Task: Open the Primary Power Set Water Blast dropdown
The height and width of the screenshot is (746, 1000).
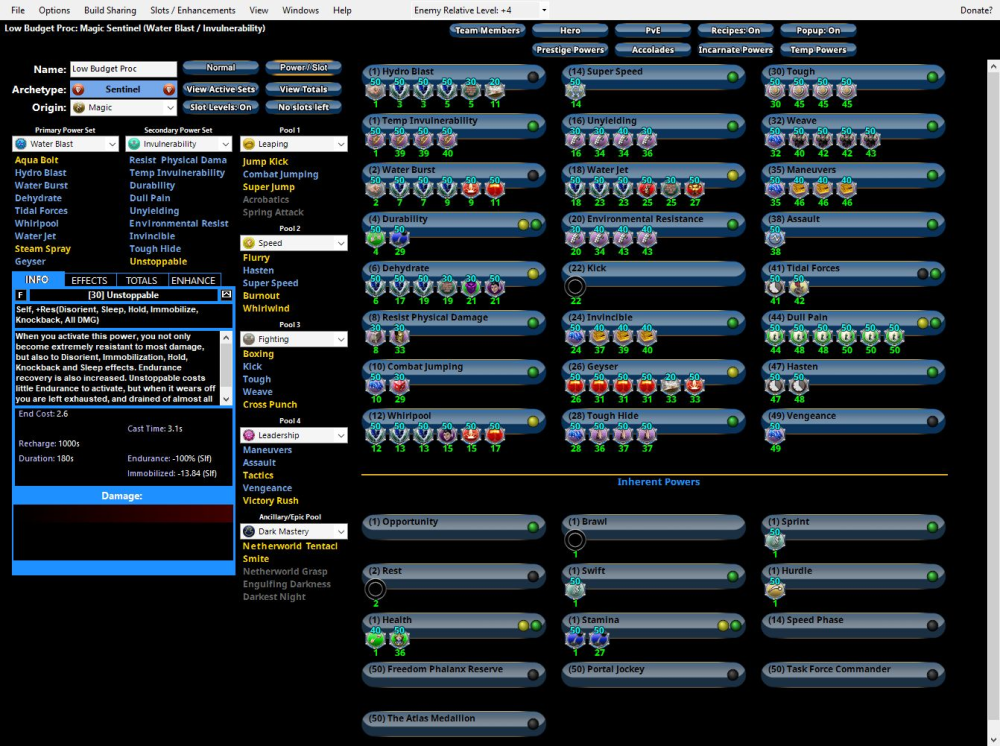Action: pyautogui.click(x=66, y=144)
